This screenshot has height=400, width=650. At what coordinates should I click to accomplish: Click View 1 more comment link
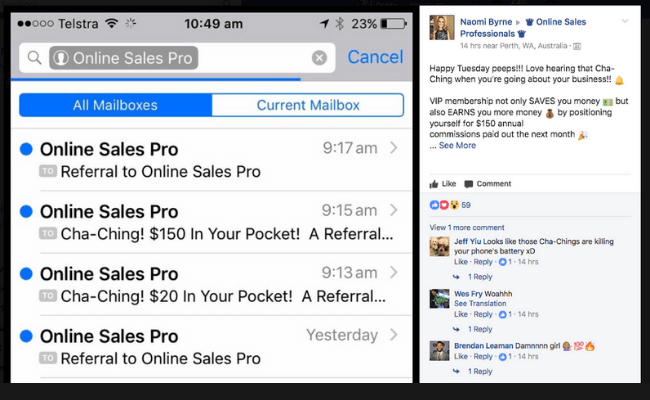(467, 228)
